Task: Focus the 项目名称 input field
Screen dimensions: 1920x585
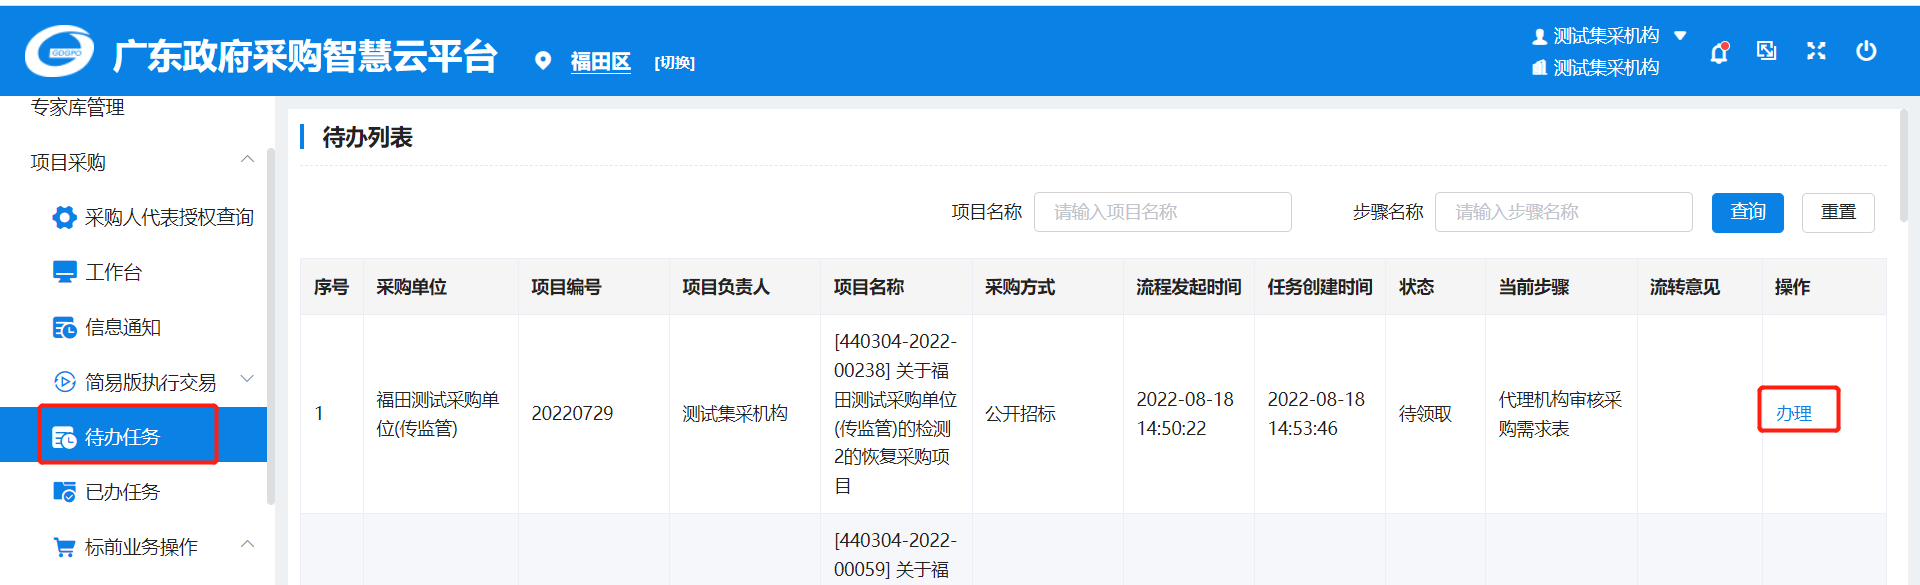Action: pyautogui.click(x=1162, y=212)
